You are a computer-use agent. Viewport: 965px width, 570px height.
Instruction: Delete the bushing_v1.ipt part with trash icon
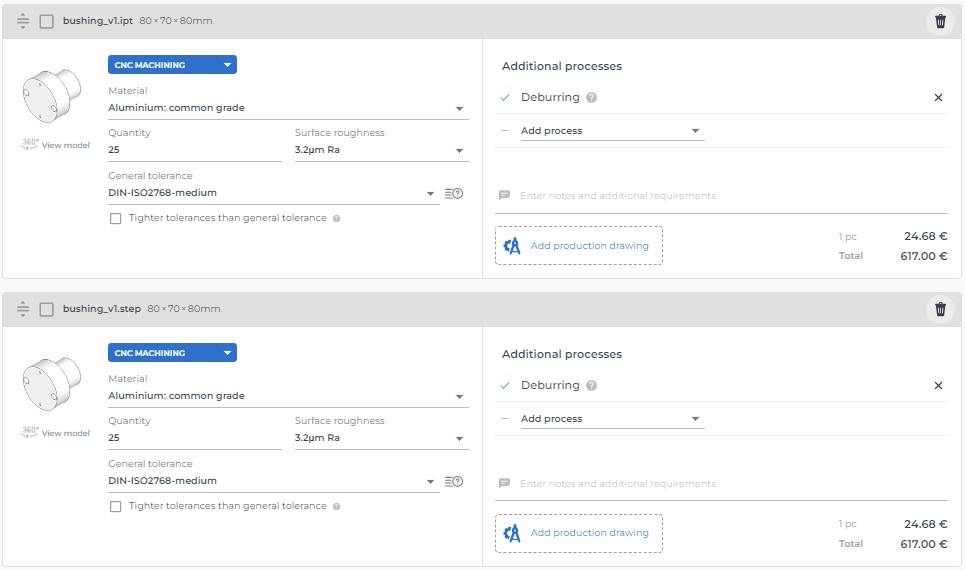(940, 21)
